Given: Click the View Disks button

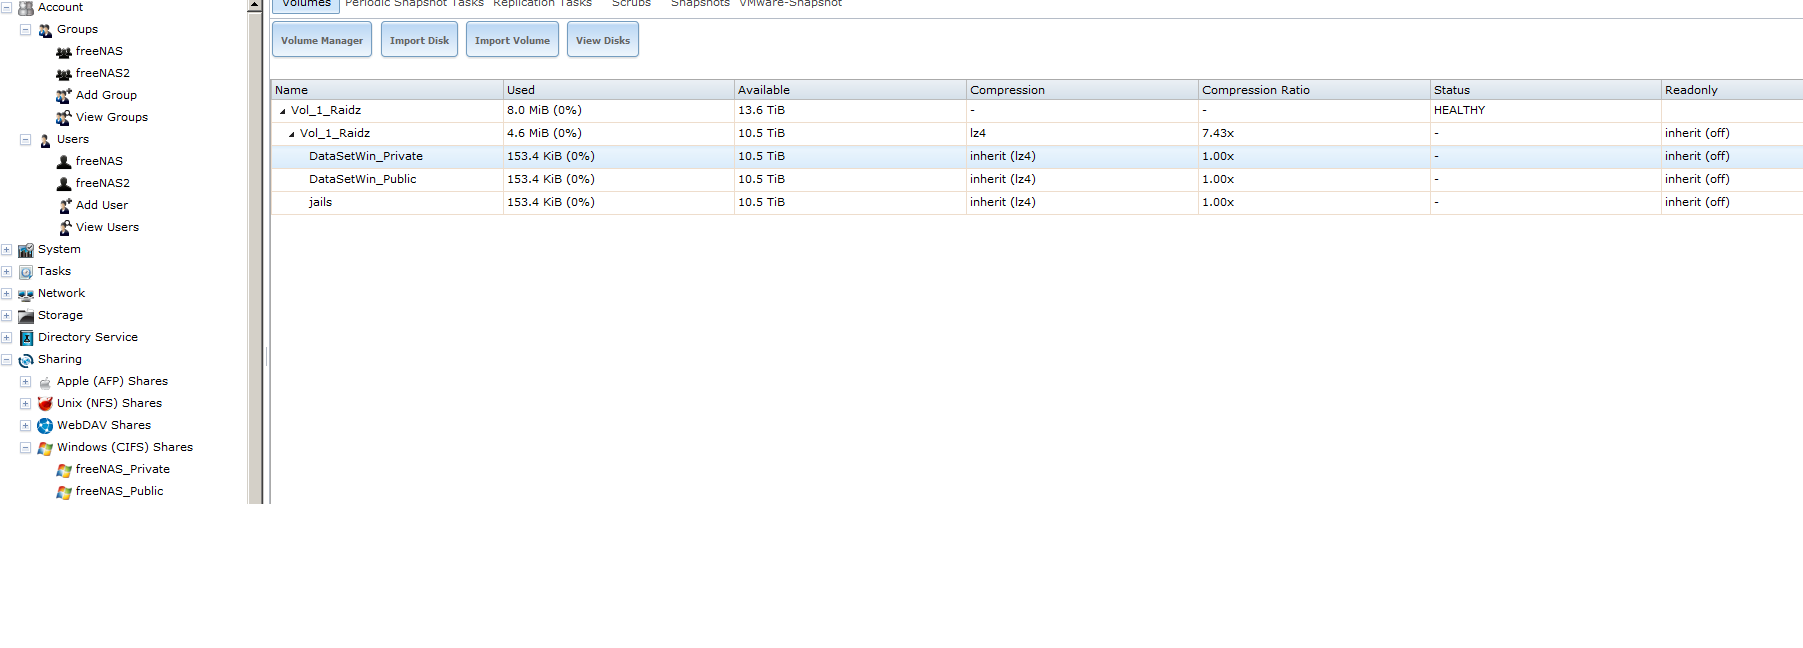Looking at the screenshot, I should pyautogui.click(x=603, y=40).
